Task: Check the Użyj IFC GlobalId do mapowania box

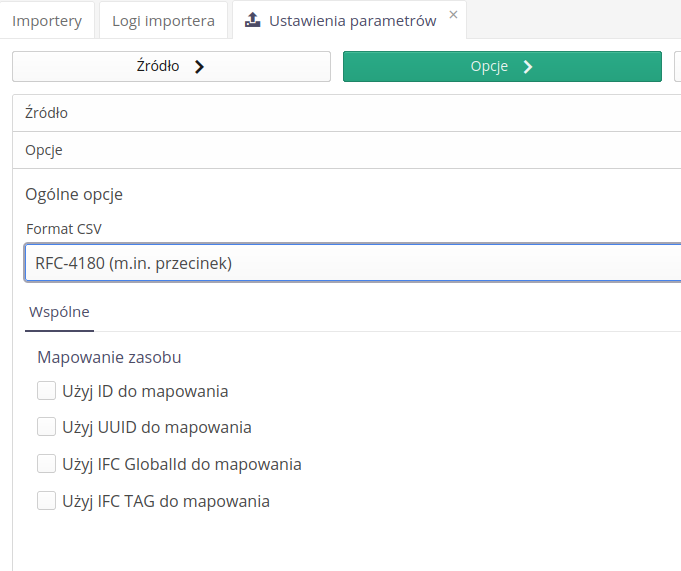Action: pyautogui.click(x=46, y=464)
